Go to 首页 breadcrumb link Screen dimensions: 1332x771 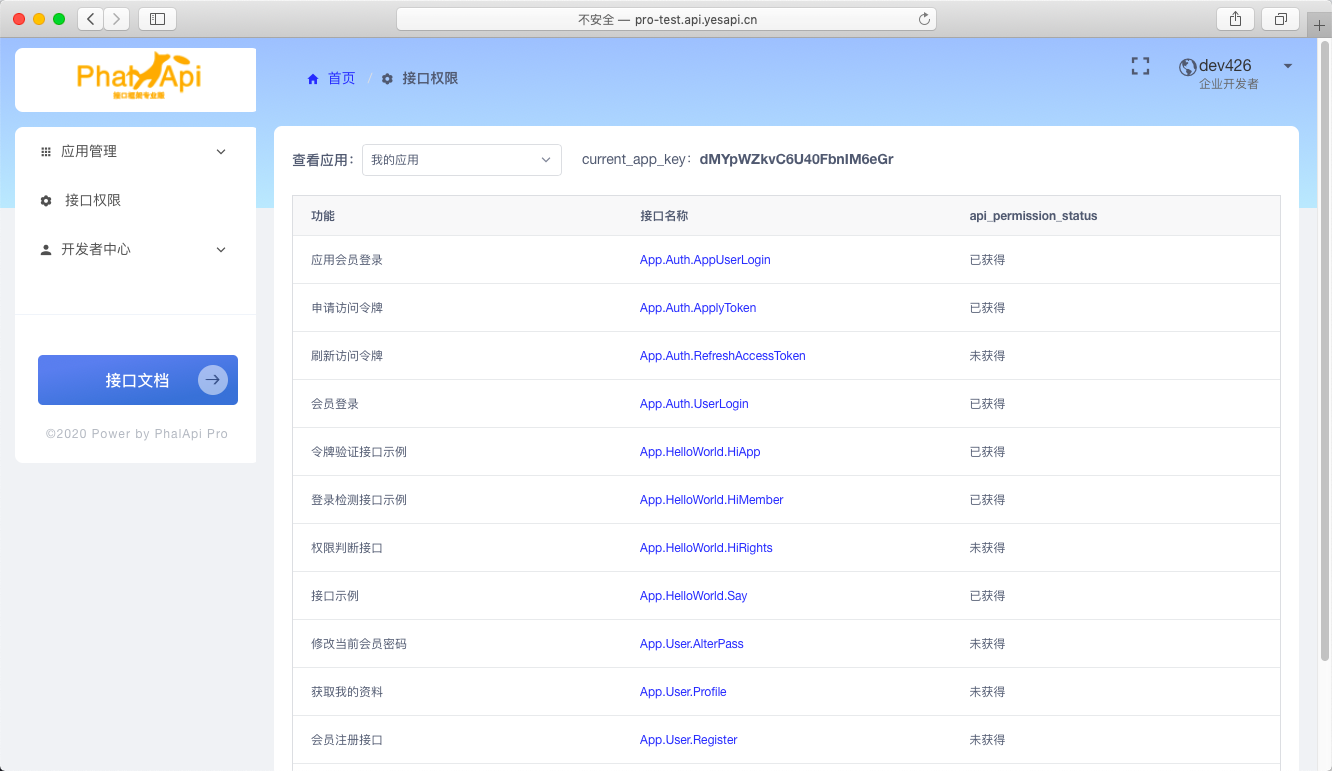(341, 79)
